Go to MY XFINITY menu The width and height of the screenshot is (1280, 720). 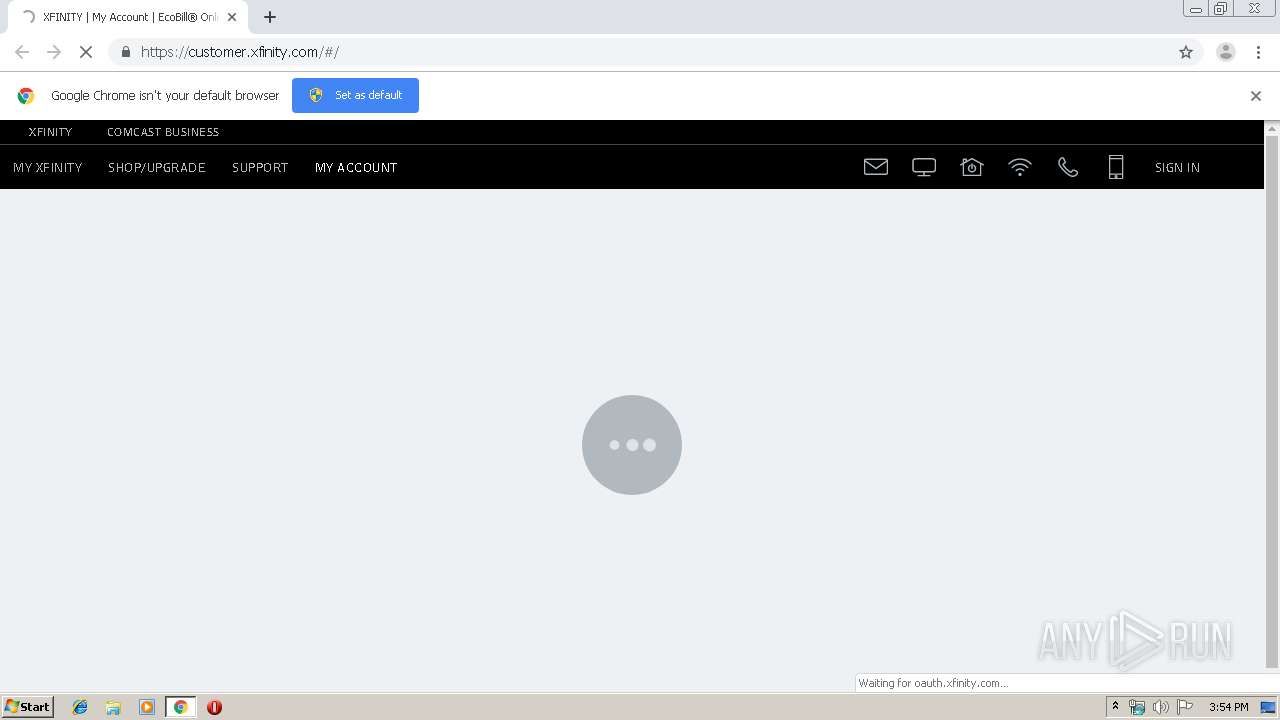pos(47,167)
